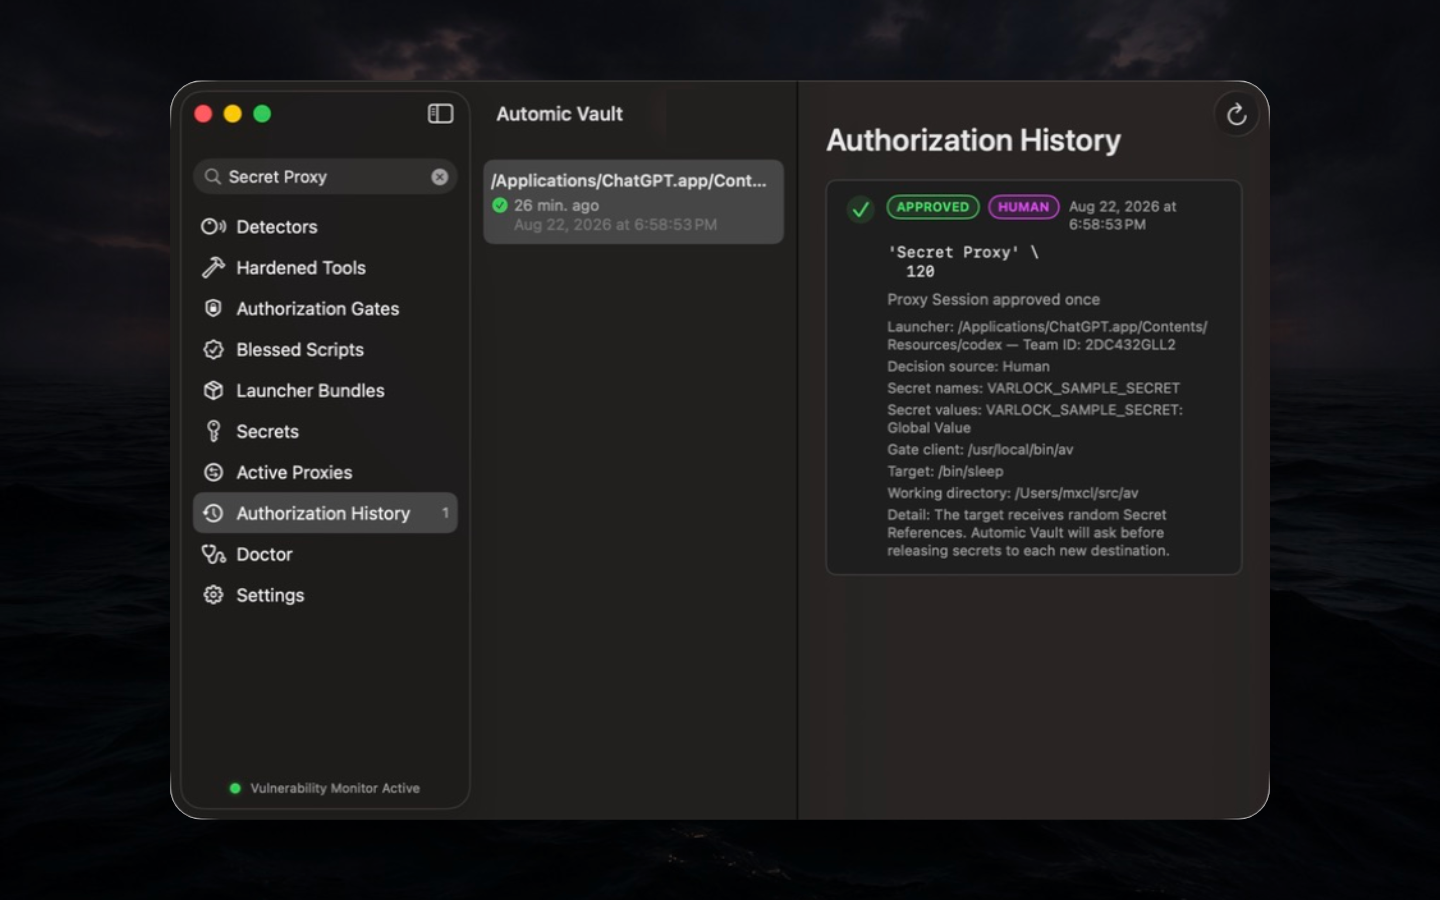Click the Authorization History heading
The height and width of the screenshot is (900, 1440).
pos(973,141)
